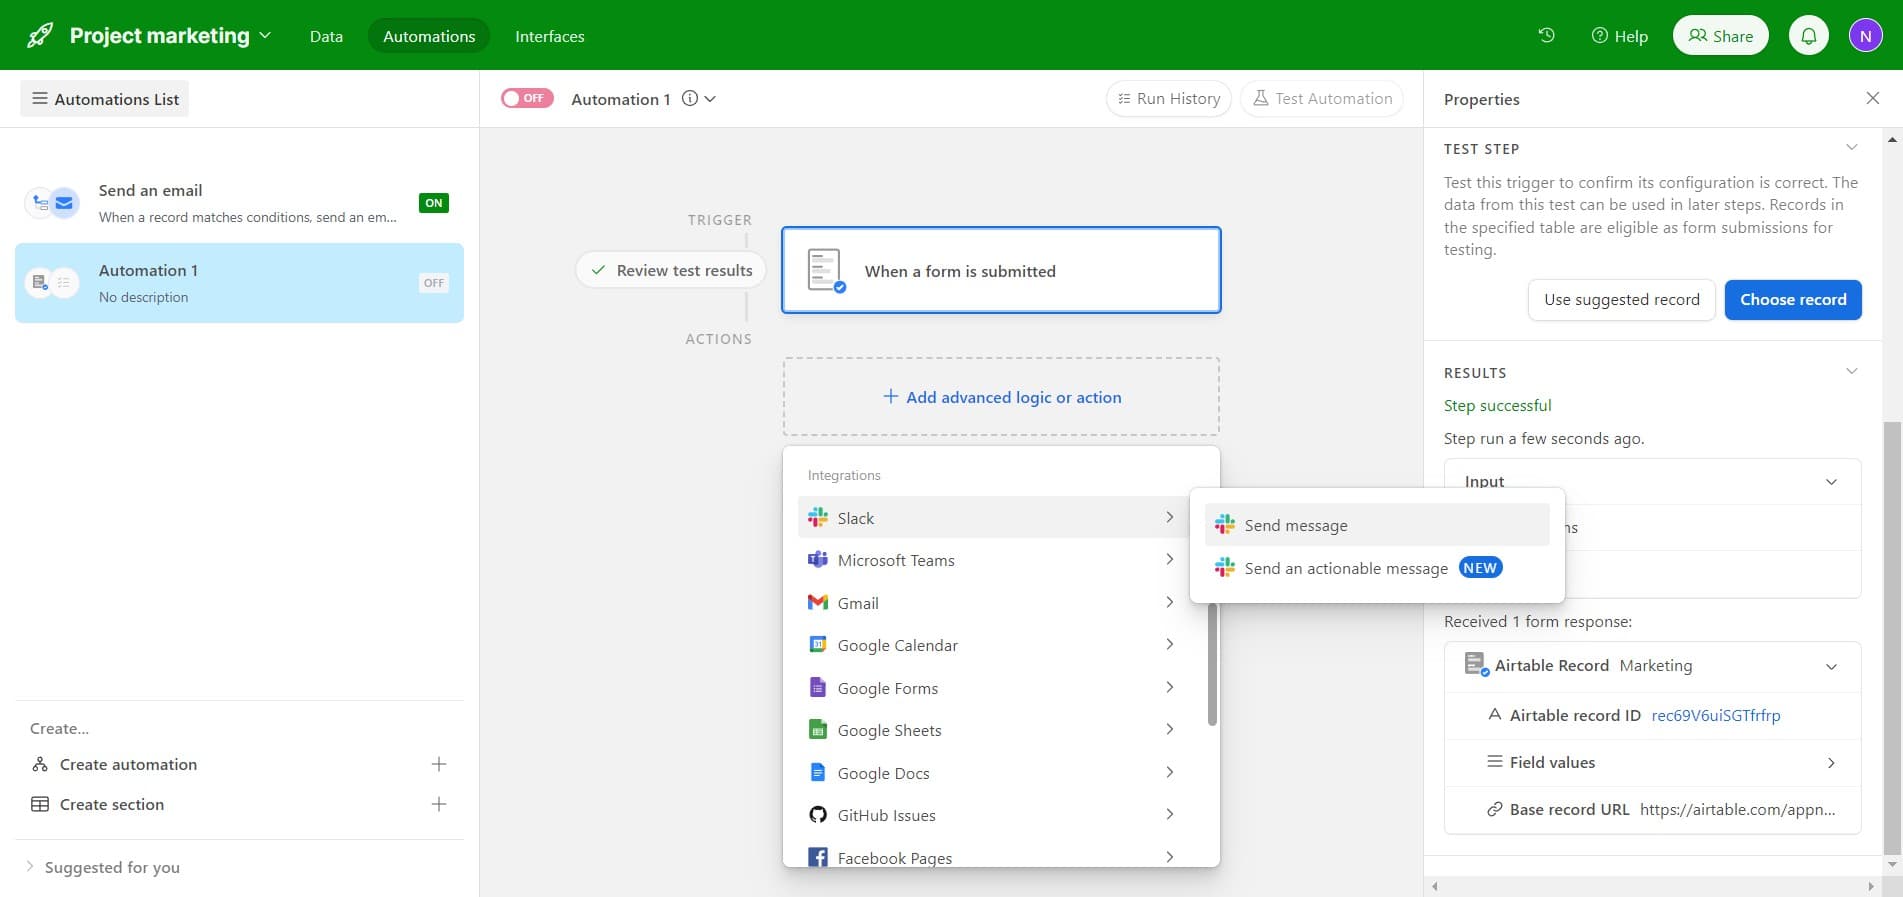
Task: Click the Send an email automation icon
Action: tap(52, 203)
